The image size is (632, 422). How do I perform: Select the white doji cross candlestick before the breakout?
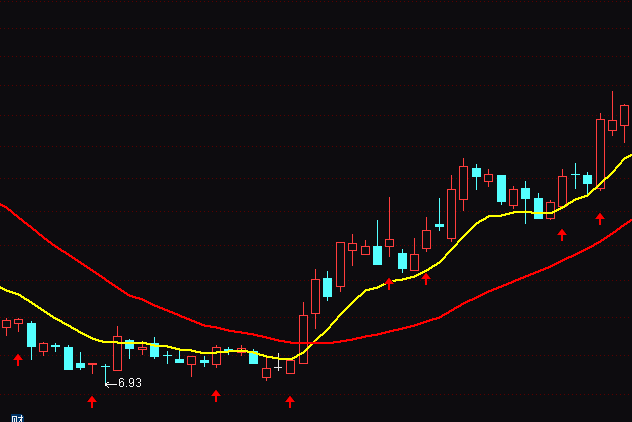278,364
